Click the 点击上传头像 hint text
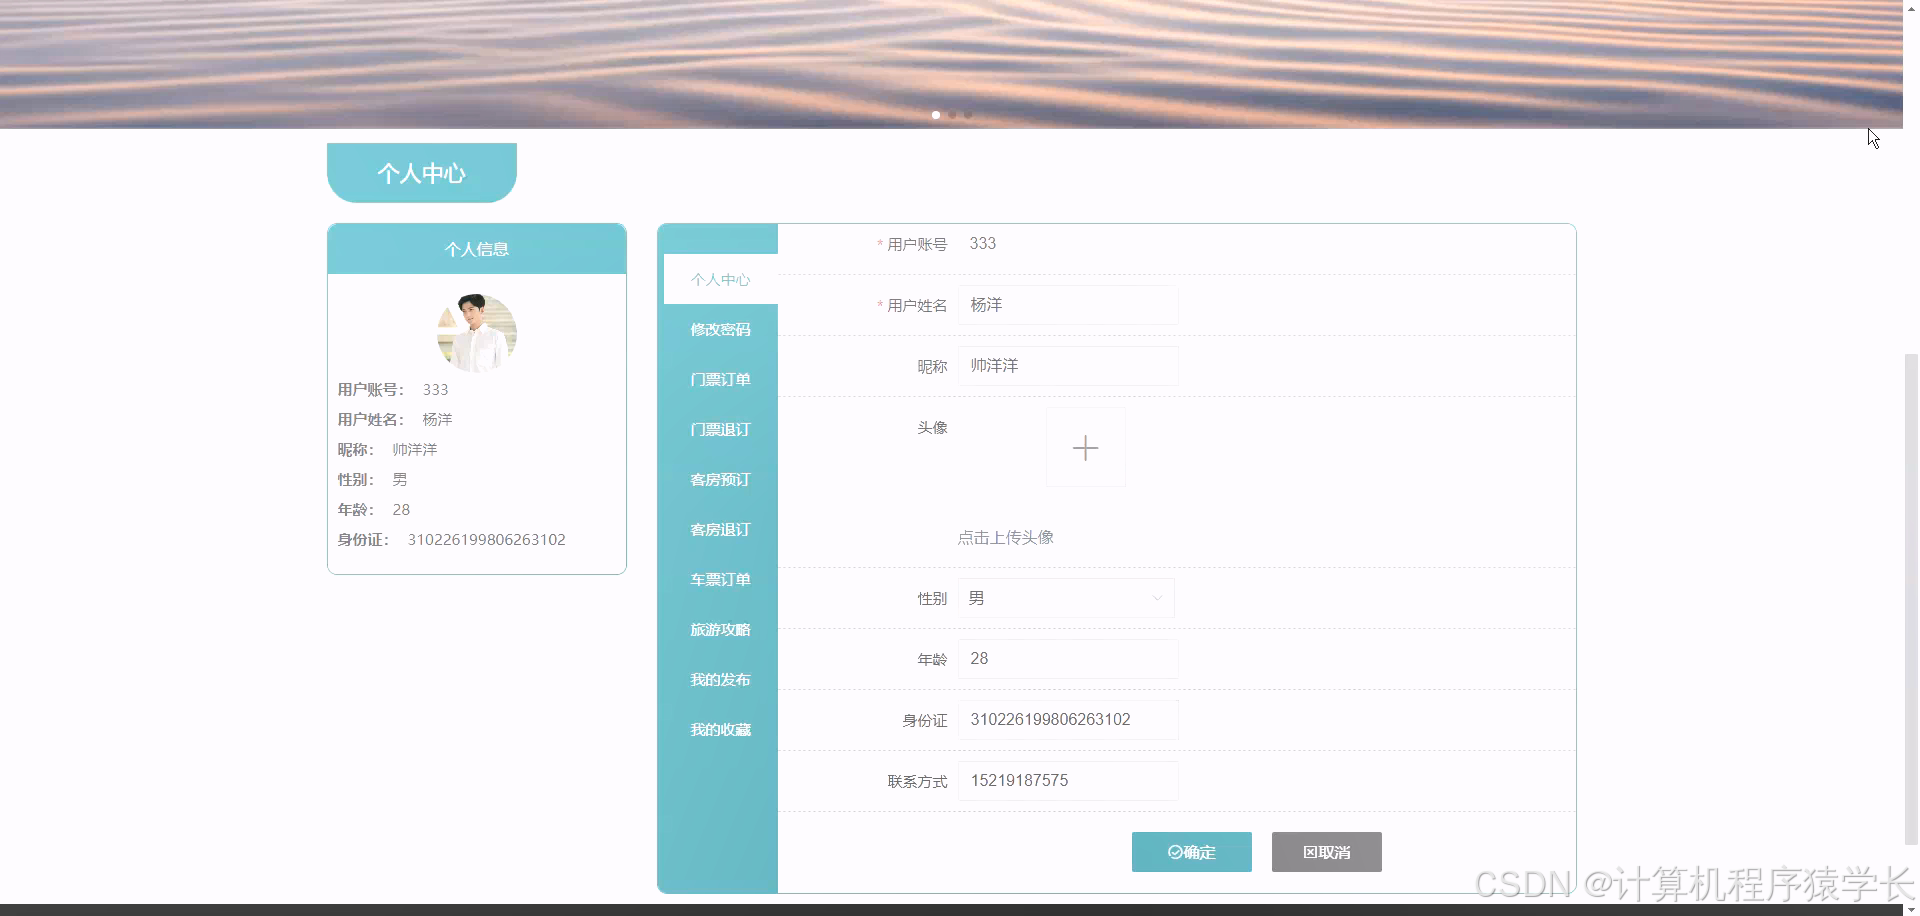 click(x=1006, y=537)
